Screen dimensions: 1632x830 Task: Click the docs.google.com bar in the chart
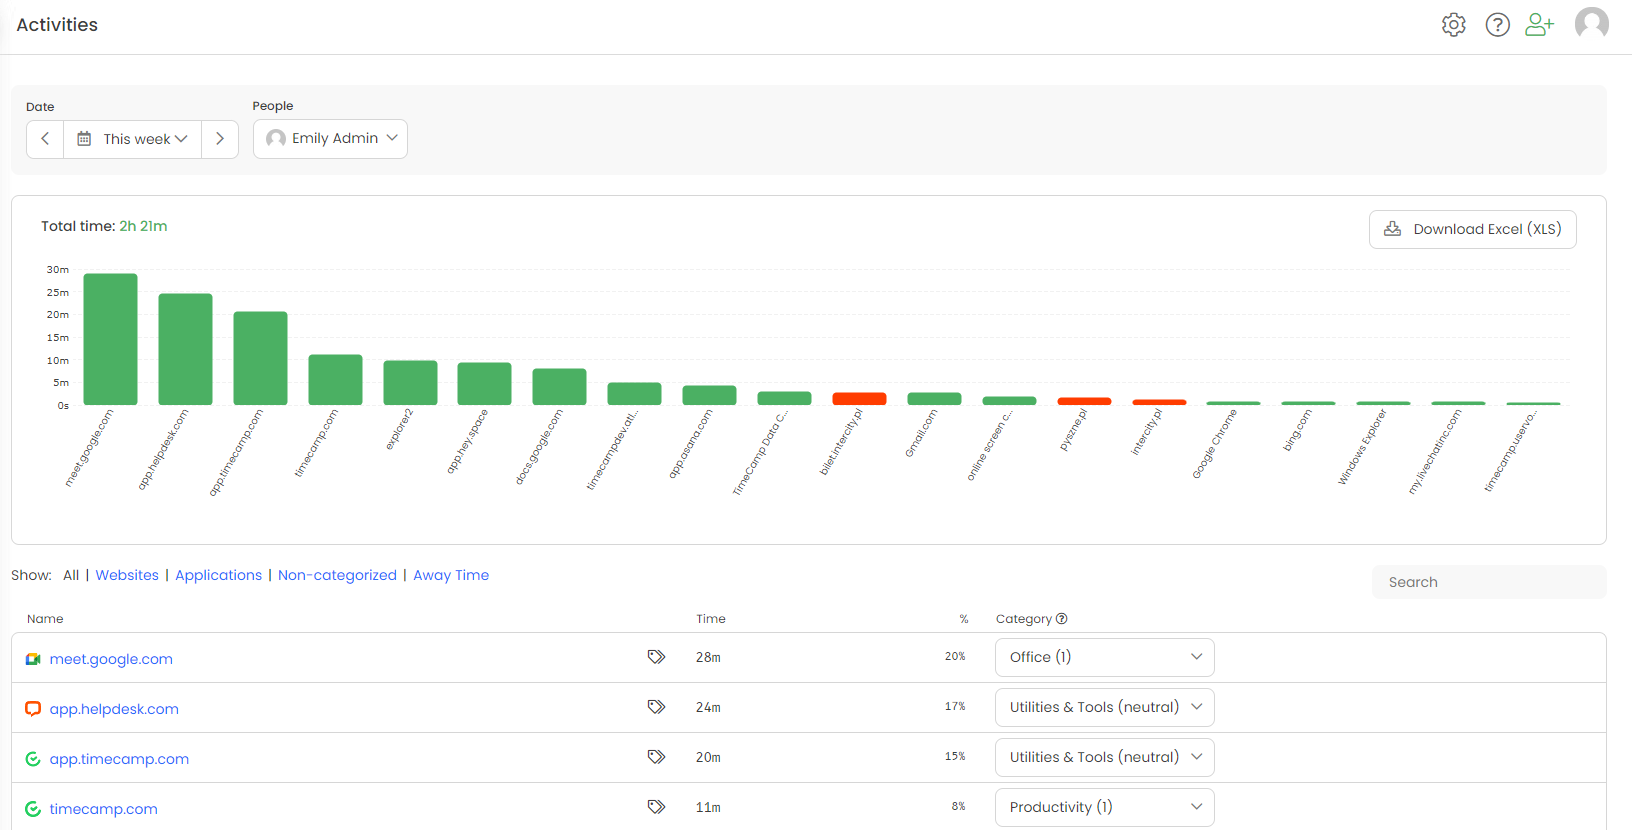tap(559, 387)
